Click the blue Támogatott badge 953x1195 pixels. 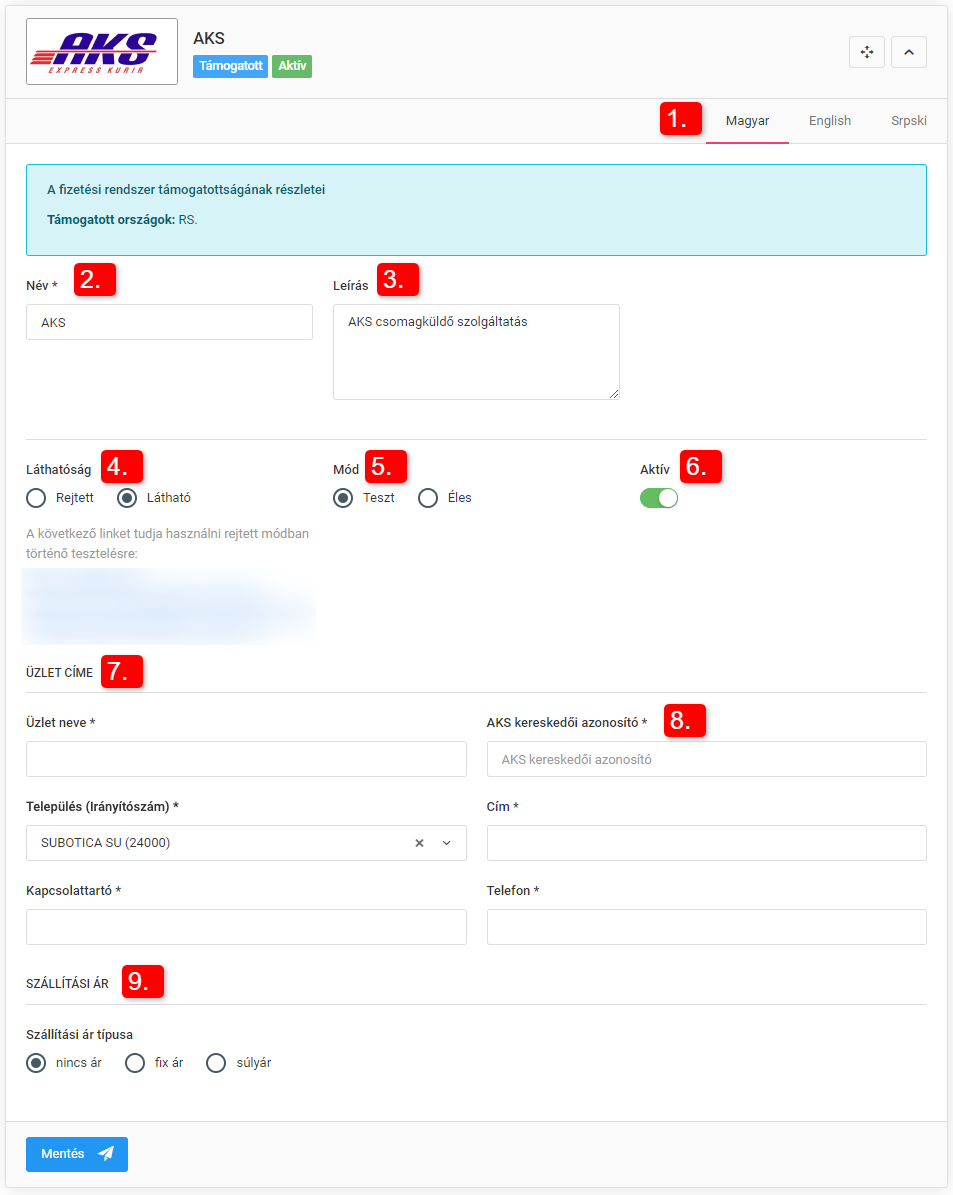click(x=230, y=66)
